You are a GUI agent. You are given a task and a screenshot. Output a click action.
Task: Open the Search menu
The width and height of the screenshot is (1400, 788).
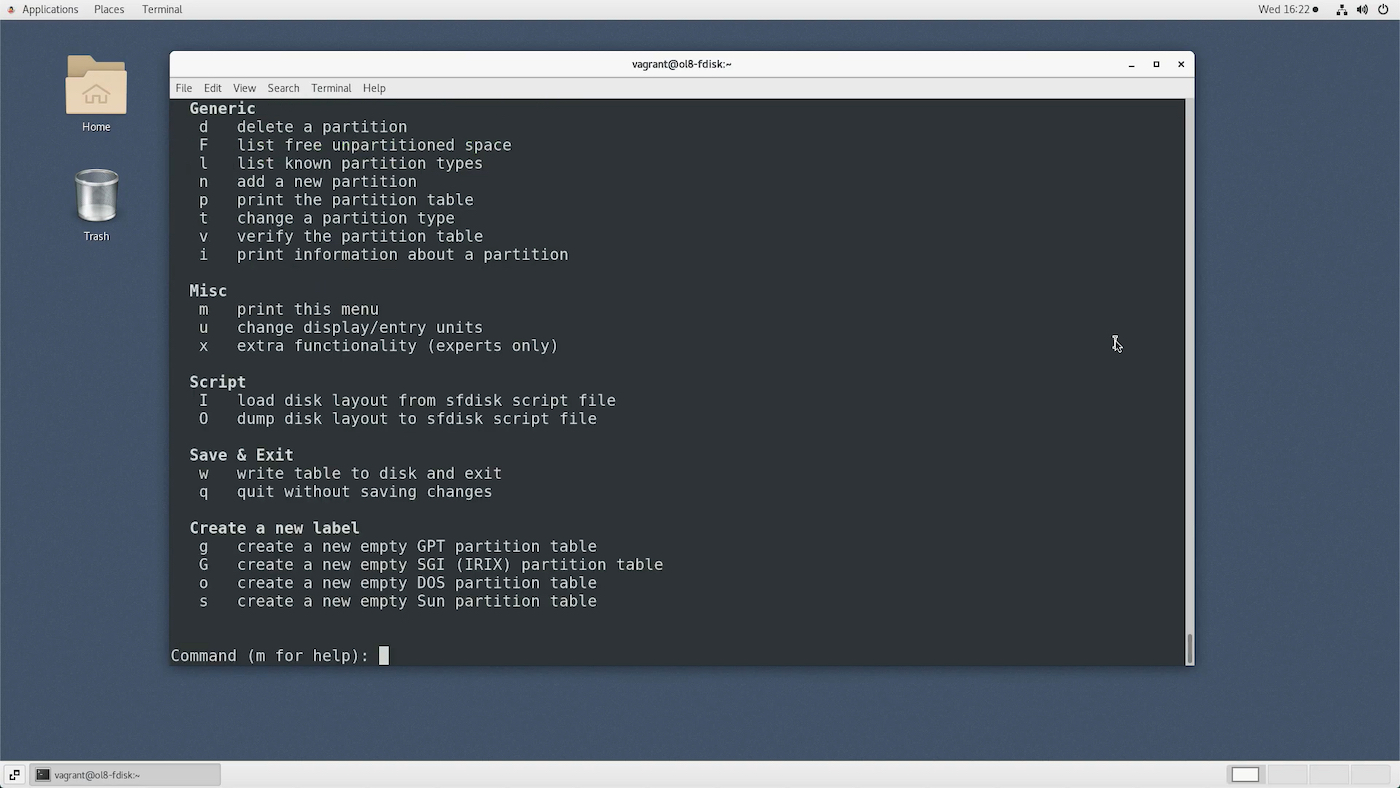point(283,88)
